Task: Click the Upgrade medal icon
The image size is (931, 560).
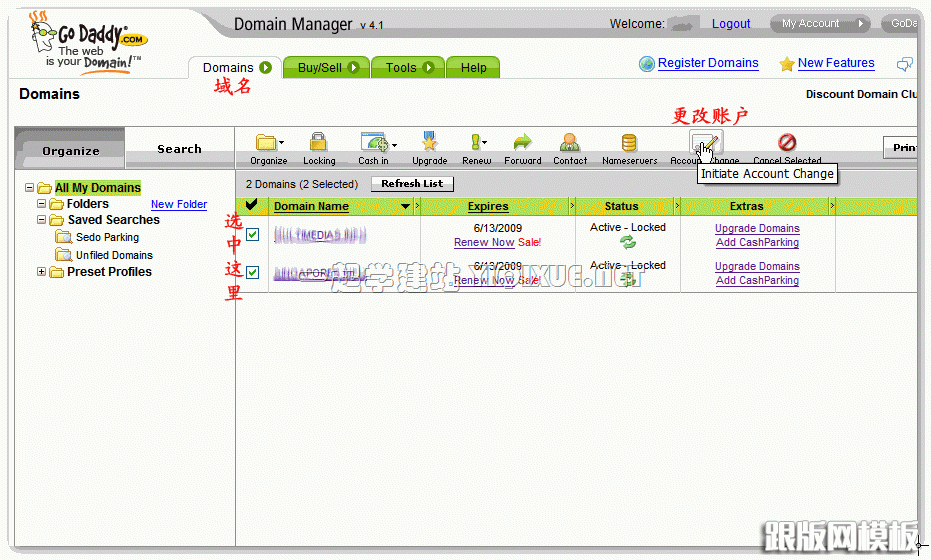Action: (429, 142)
